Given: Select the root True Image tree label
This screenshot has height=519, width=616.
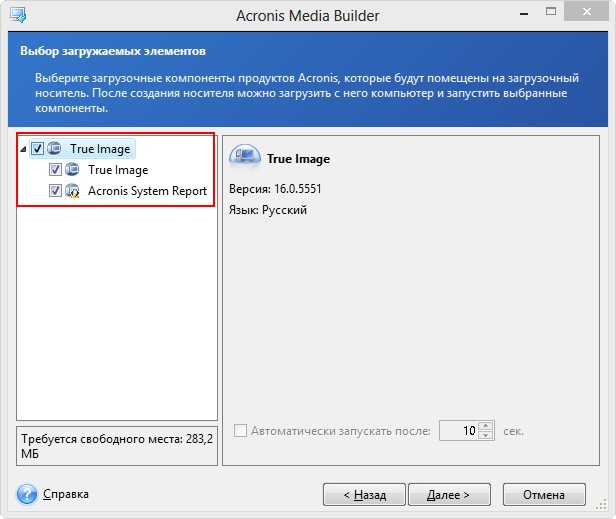Looking at the screenshot, I should coord(100,149).
